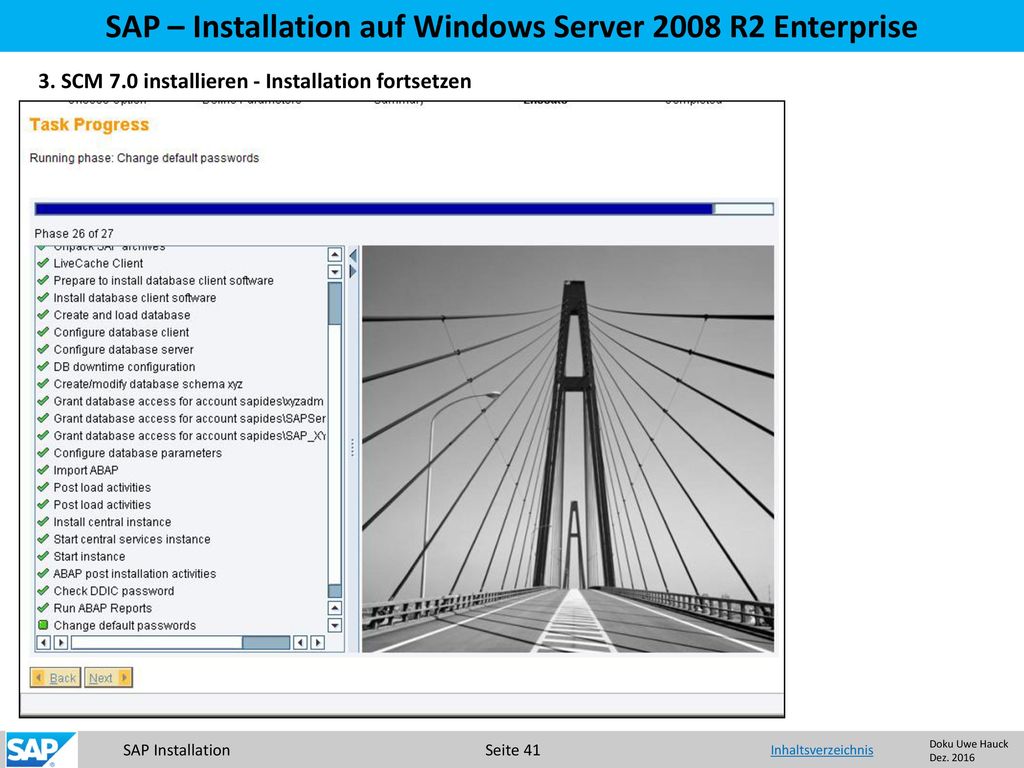Image resolution: width=1024 pixels, height=768 pixels.
Task: Select Prepare to install database client software
Action: (x=163, y=280)
